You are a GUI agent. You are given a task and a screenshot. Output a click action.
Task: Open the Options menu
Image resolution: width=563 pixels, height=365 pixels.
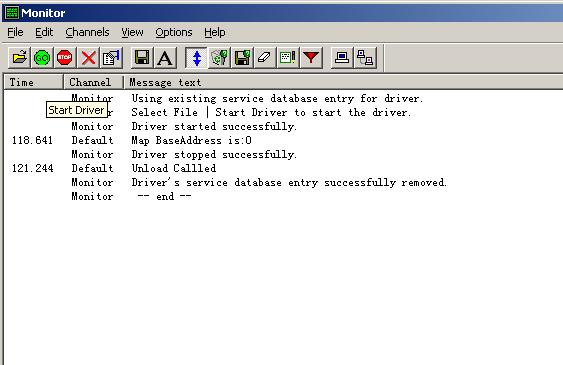point(174,32)
